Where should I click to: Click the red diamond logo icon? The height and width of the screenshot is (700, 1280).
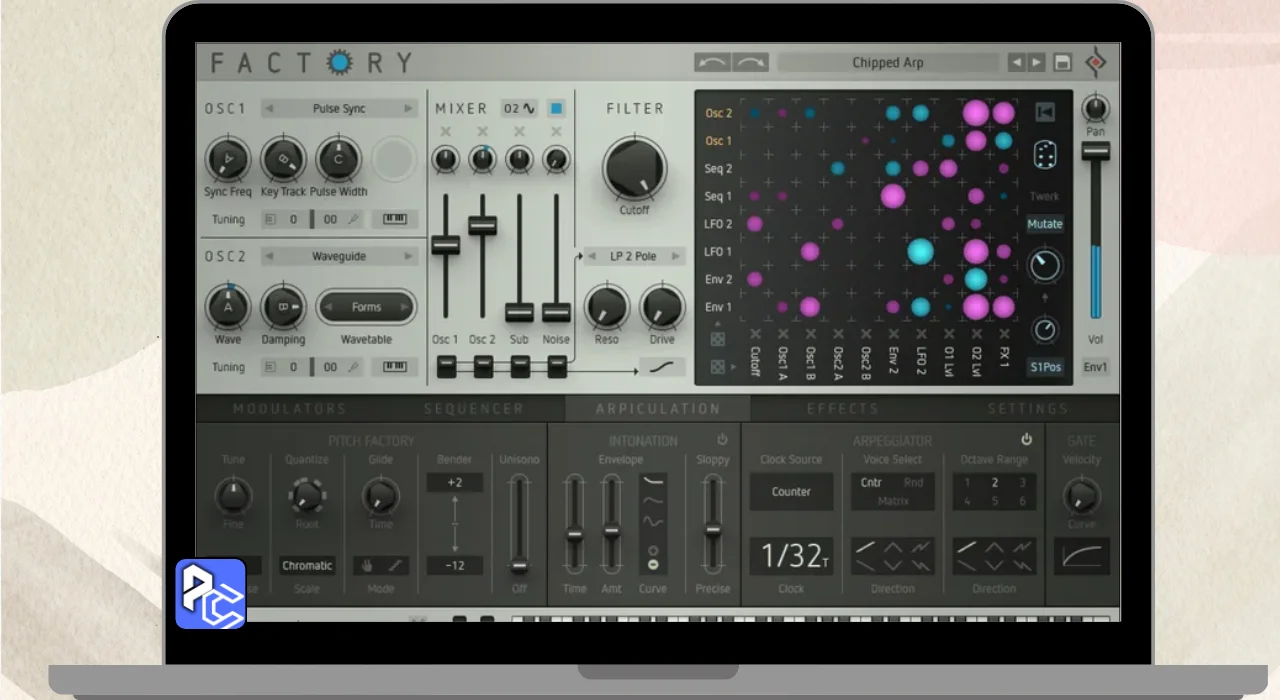tap(1096, 63)
